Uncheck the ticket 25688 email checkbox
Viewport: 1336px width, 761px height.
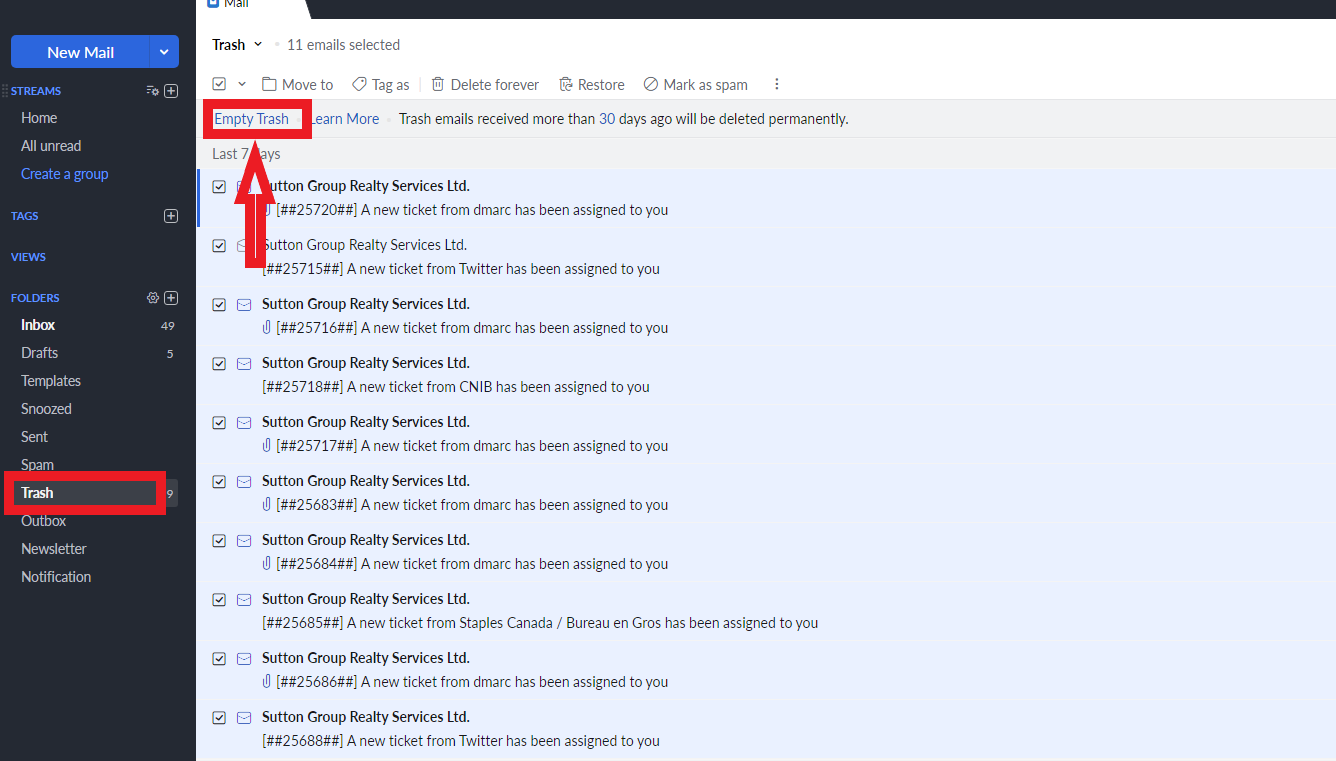click(219, 718)
